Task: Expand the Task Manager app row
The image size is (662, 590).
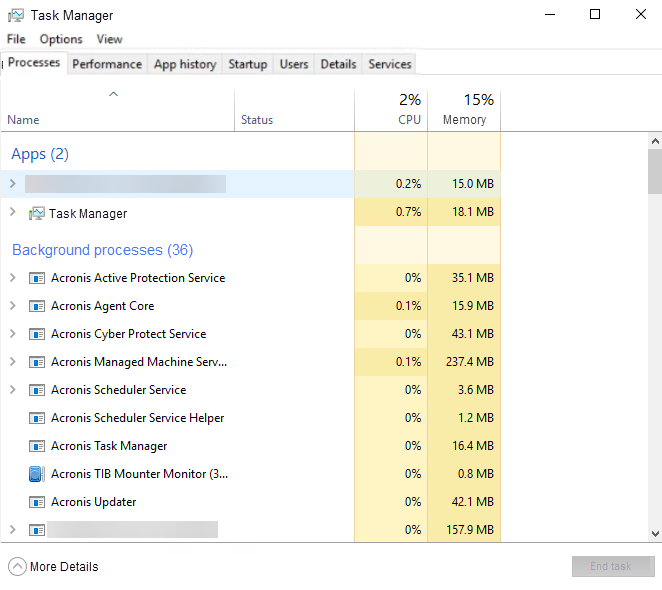Action: pos(13,212)
